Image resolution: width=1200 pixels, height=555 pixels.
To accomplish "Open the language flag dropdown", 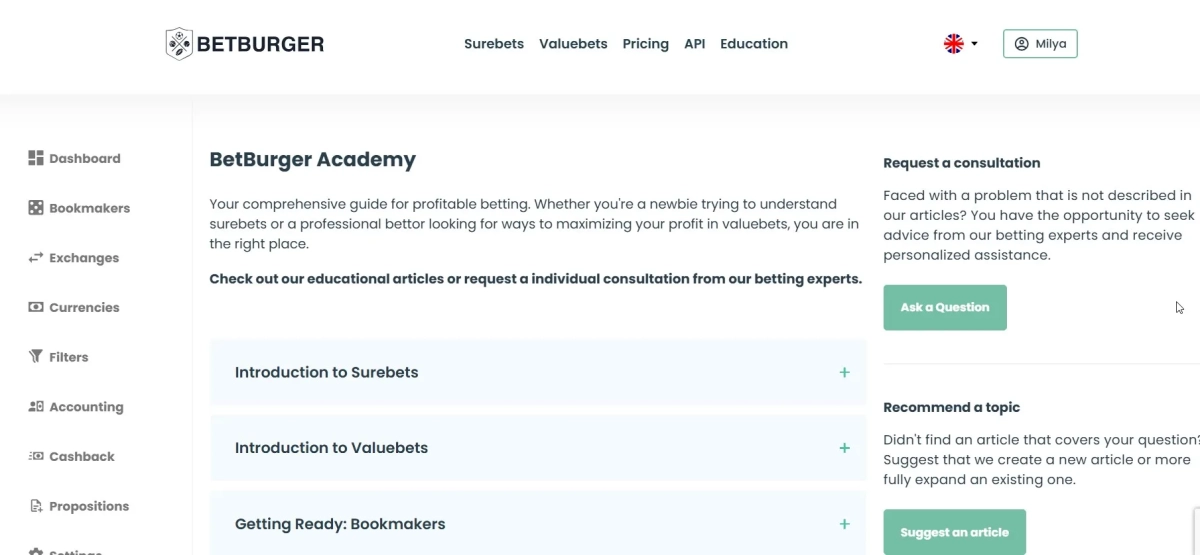I will click(960, 44).
